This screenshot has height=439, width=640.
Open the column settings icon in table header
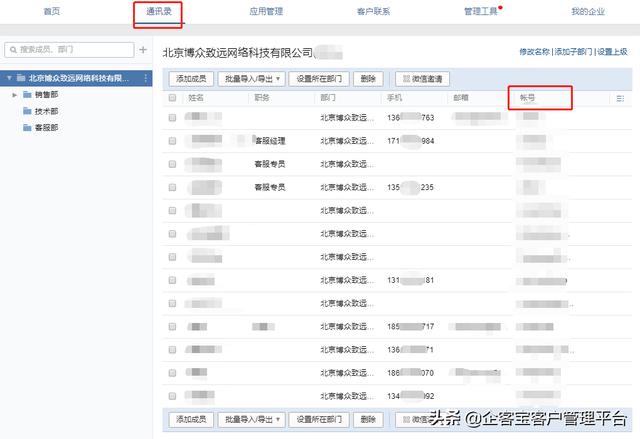[x=621, y=98]
